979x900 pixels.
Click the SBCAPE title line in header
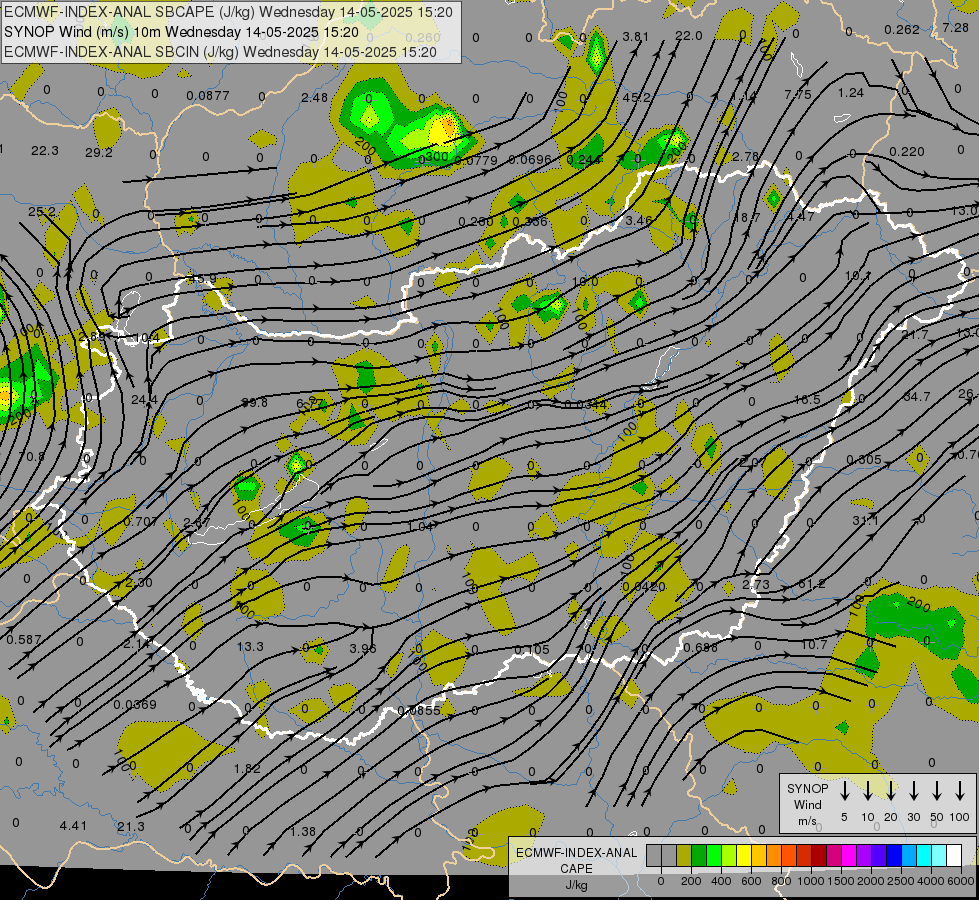(228, 12)
